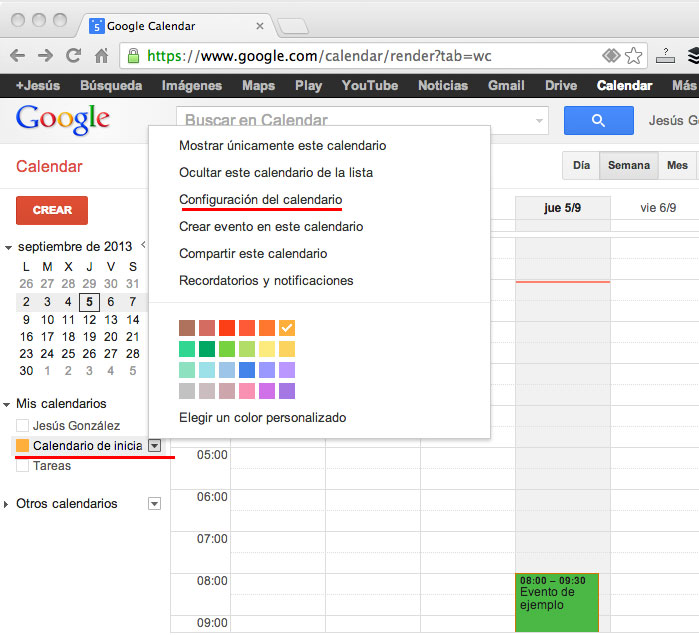Viewport: 699px width, 635px height.
Task: Pick the checked orange color swatch
Action: pos(287,328)
